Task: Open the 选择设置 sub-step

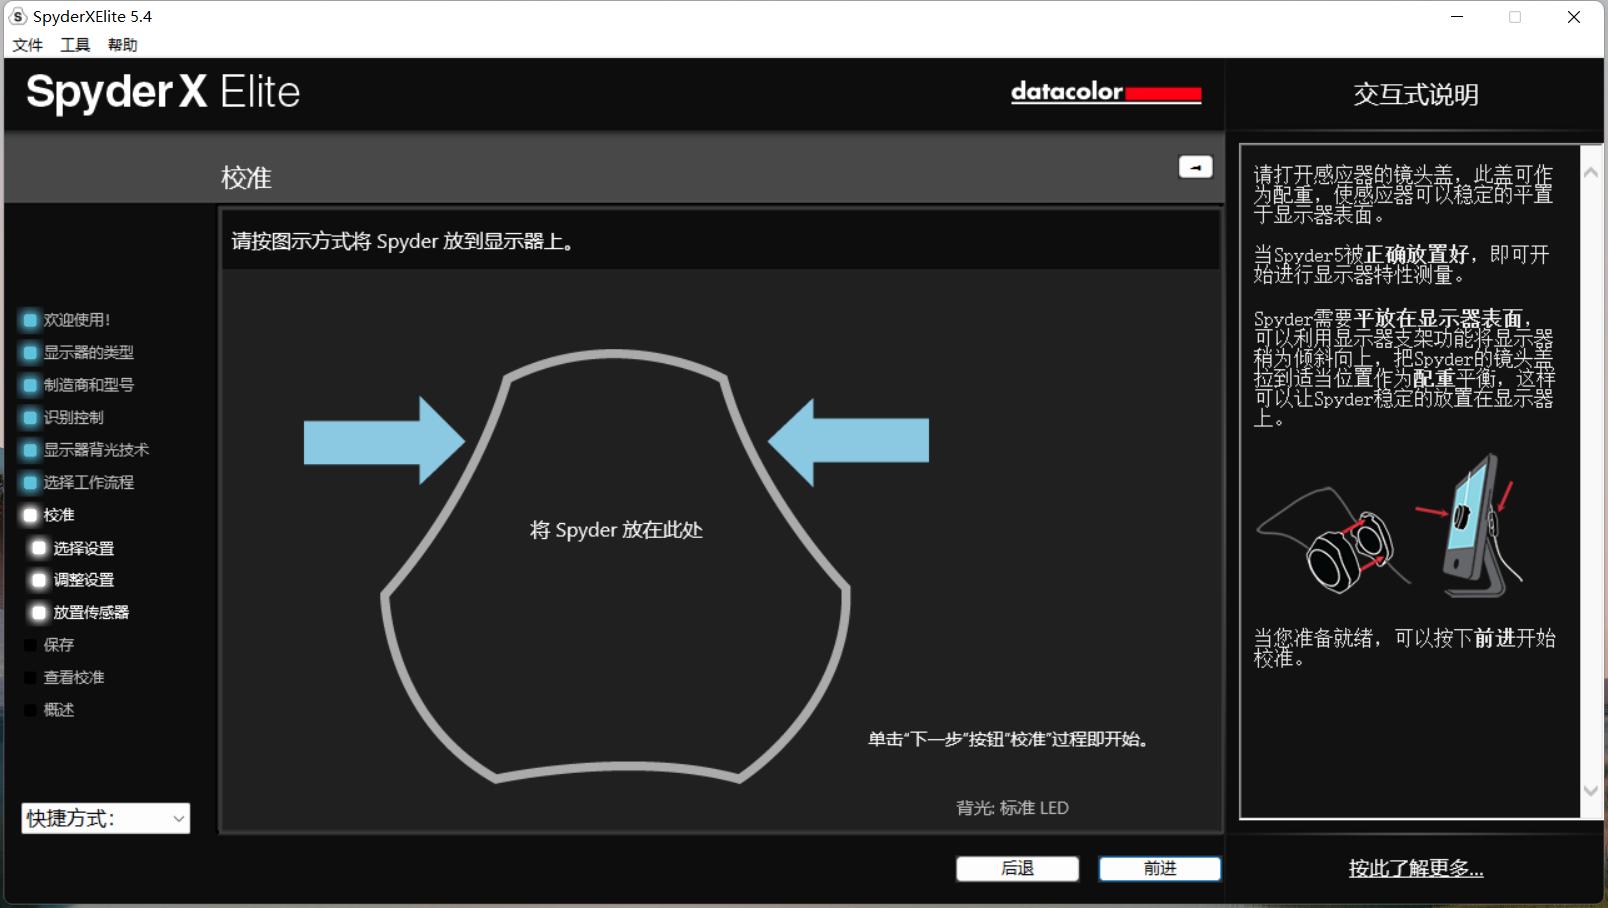Action: click(84, 548)
